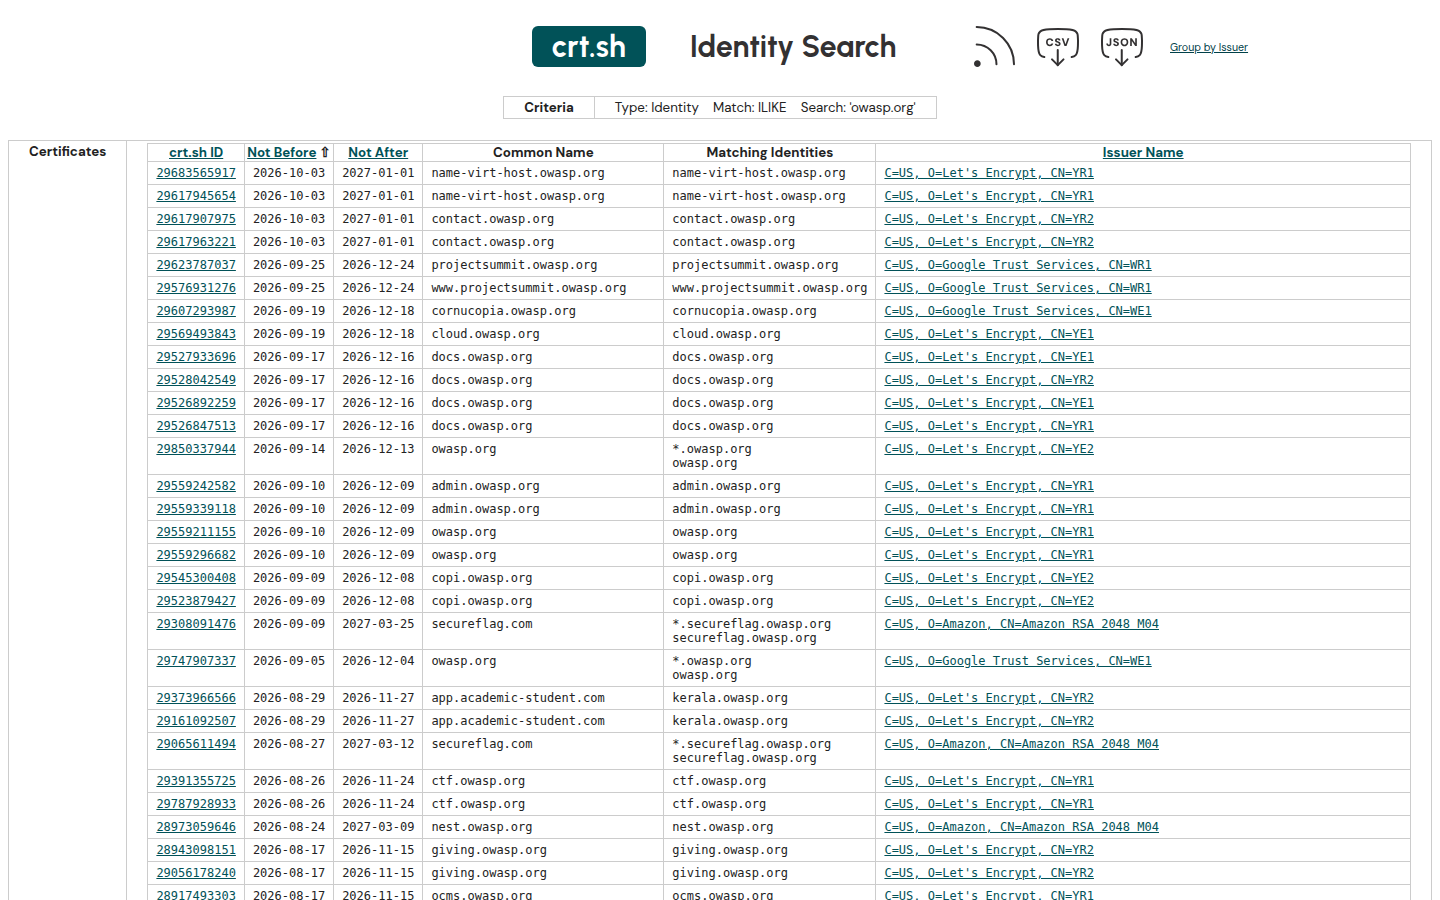Open certificate ID 29683565917
This screenshot has height=900, width=1440.
click(196, 173)
